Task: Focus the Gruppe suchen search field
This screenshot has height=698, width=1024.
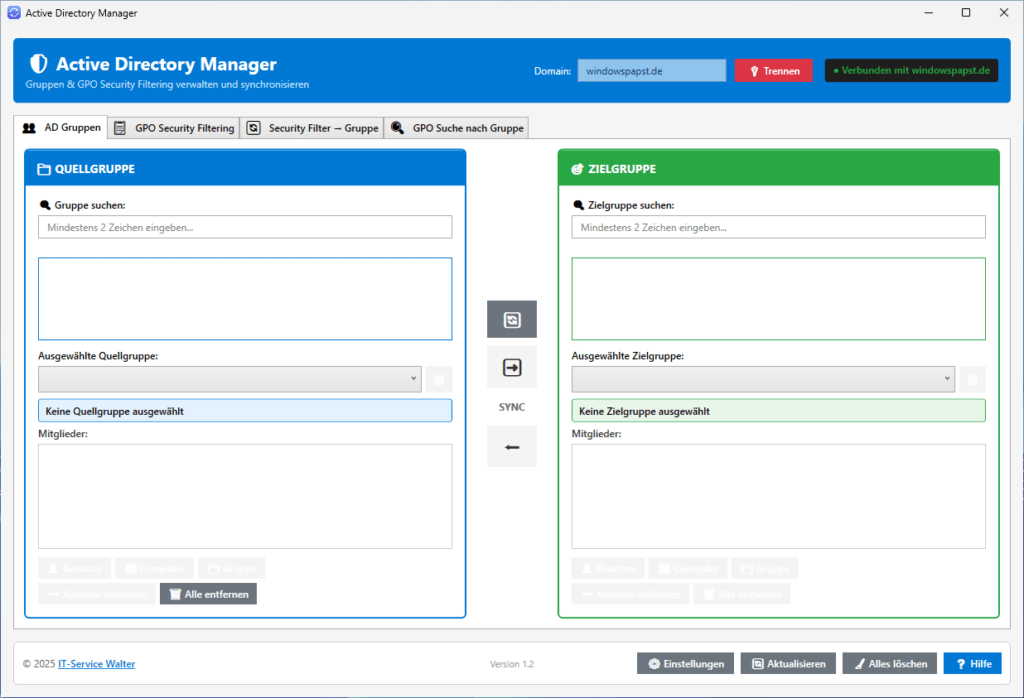Action: [x=245, y=227]
